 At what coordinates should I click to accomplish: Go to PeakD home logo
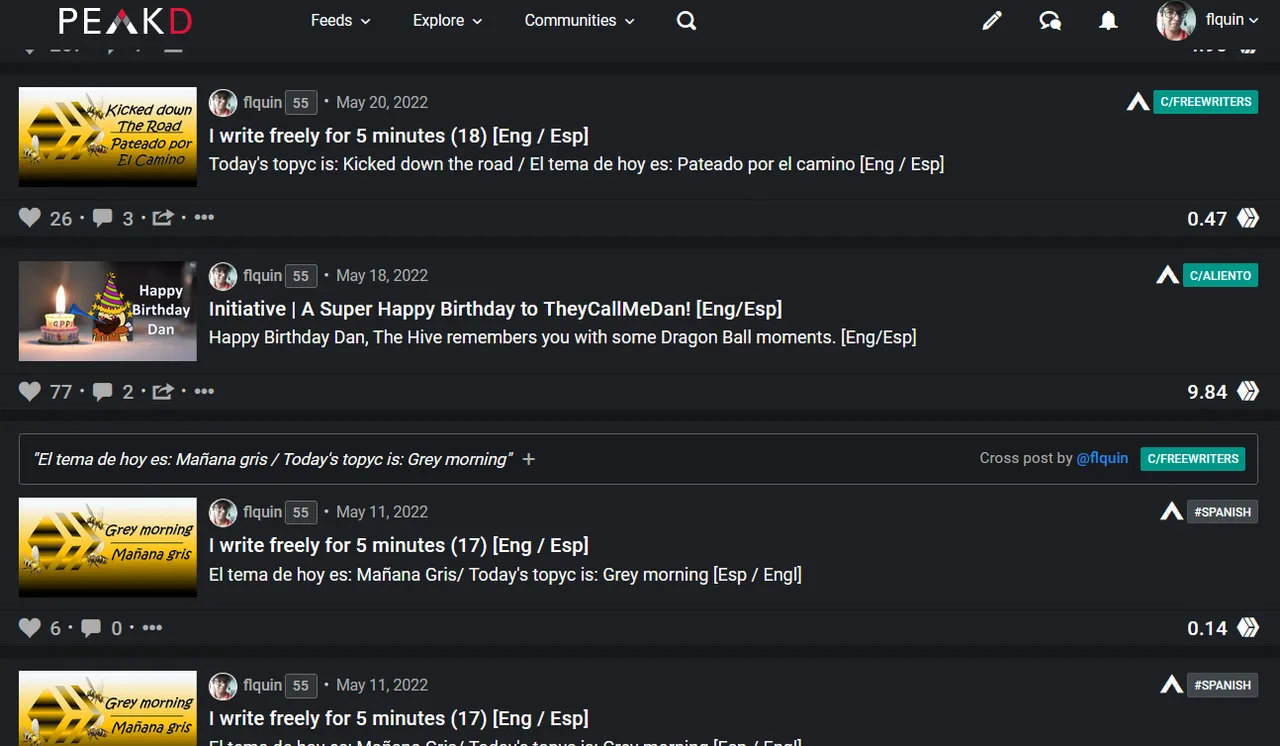click(125, 21)
